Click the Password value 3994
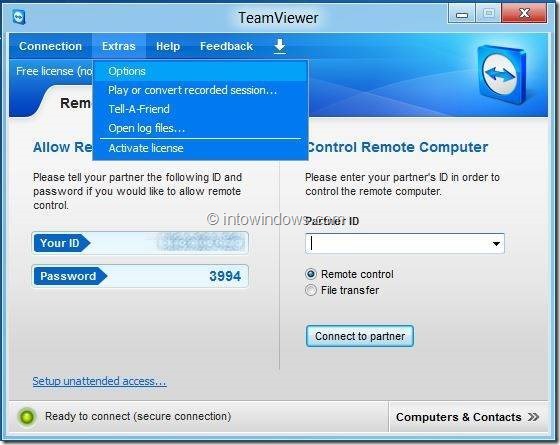 click(225, 276)
